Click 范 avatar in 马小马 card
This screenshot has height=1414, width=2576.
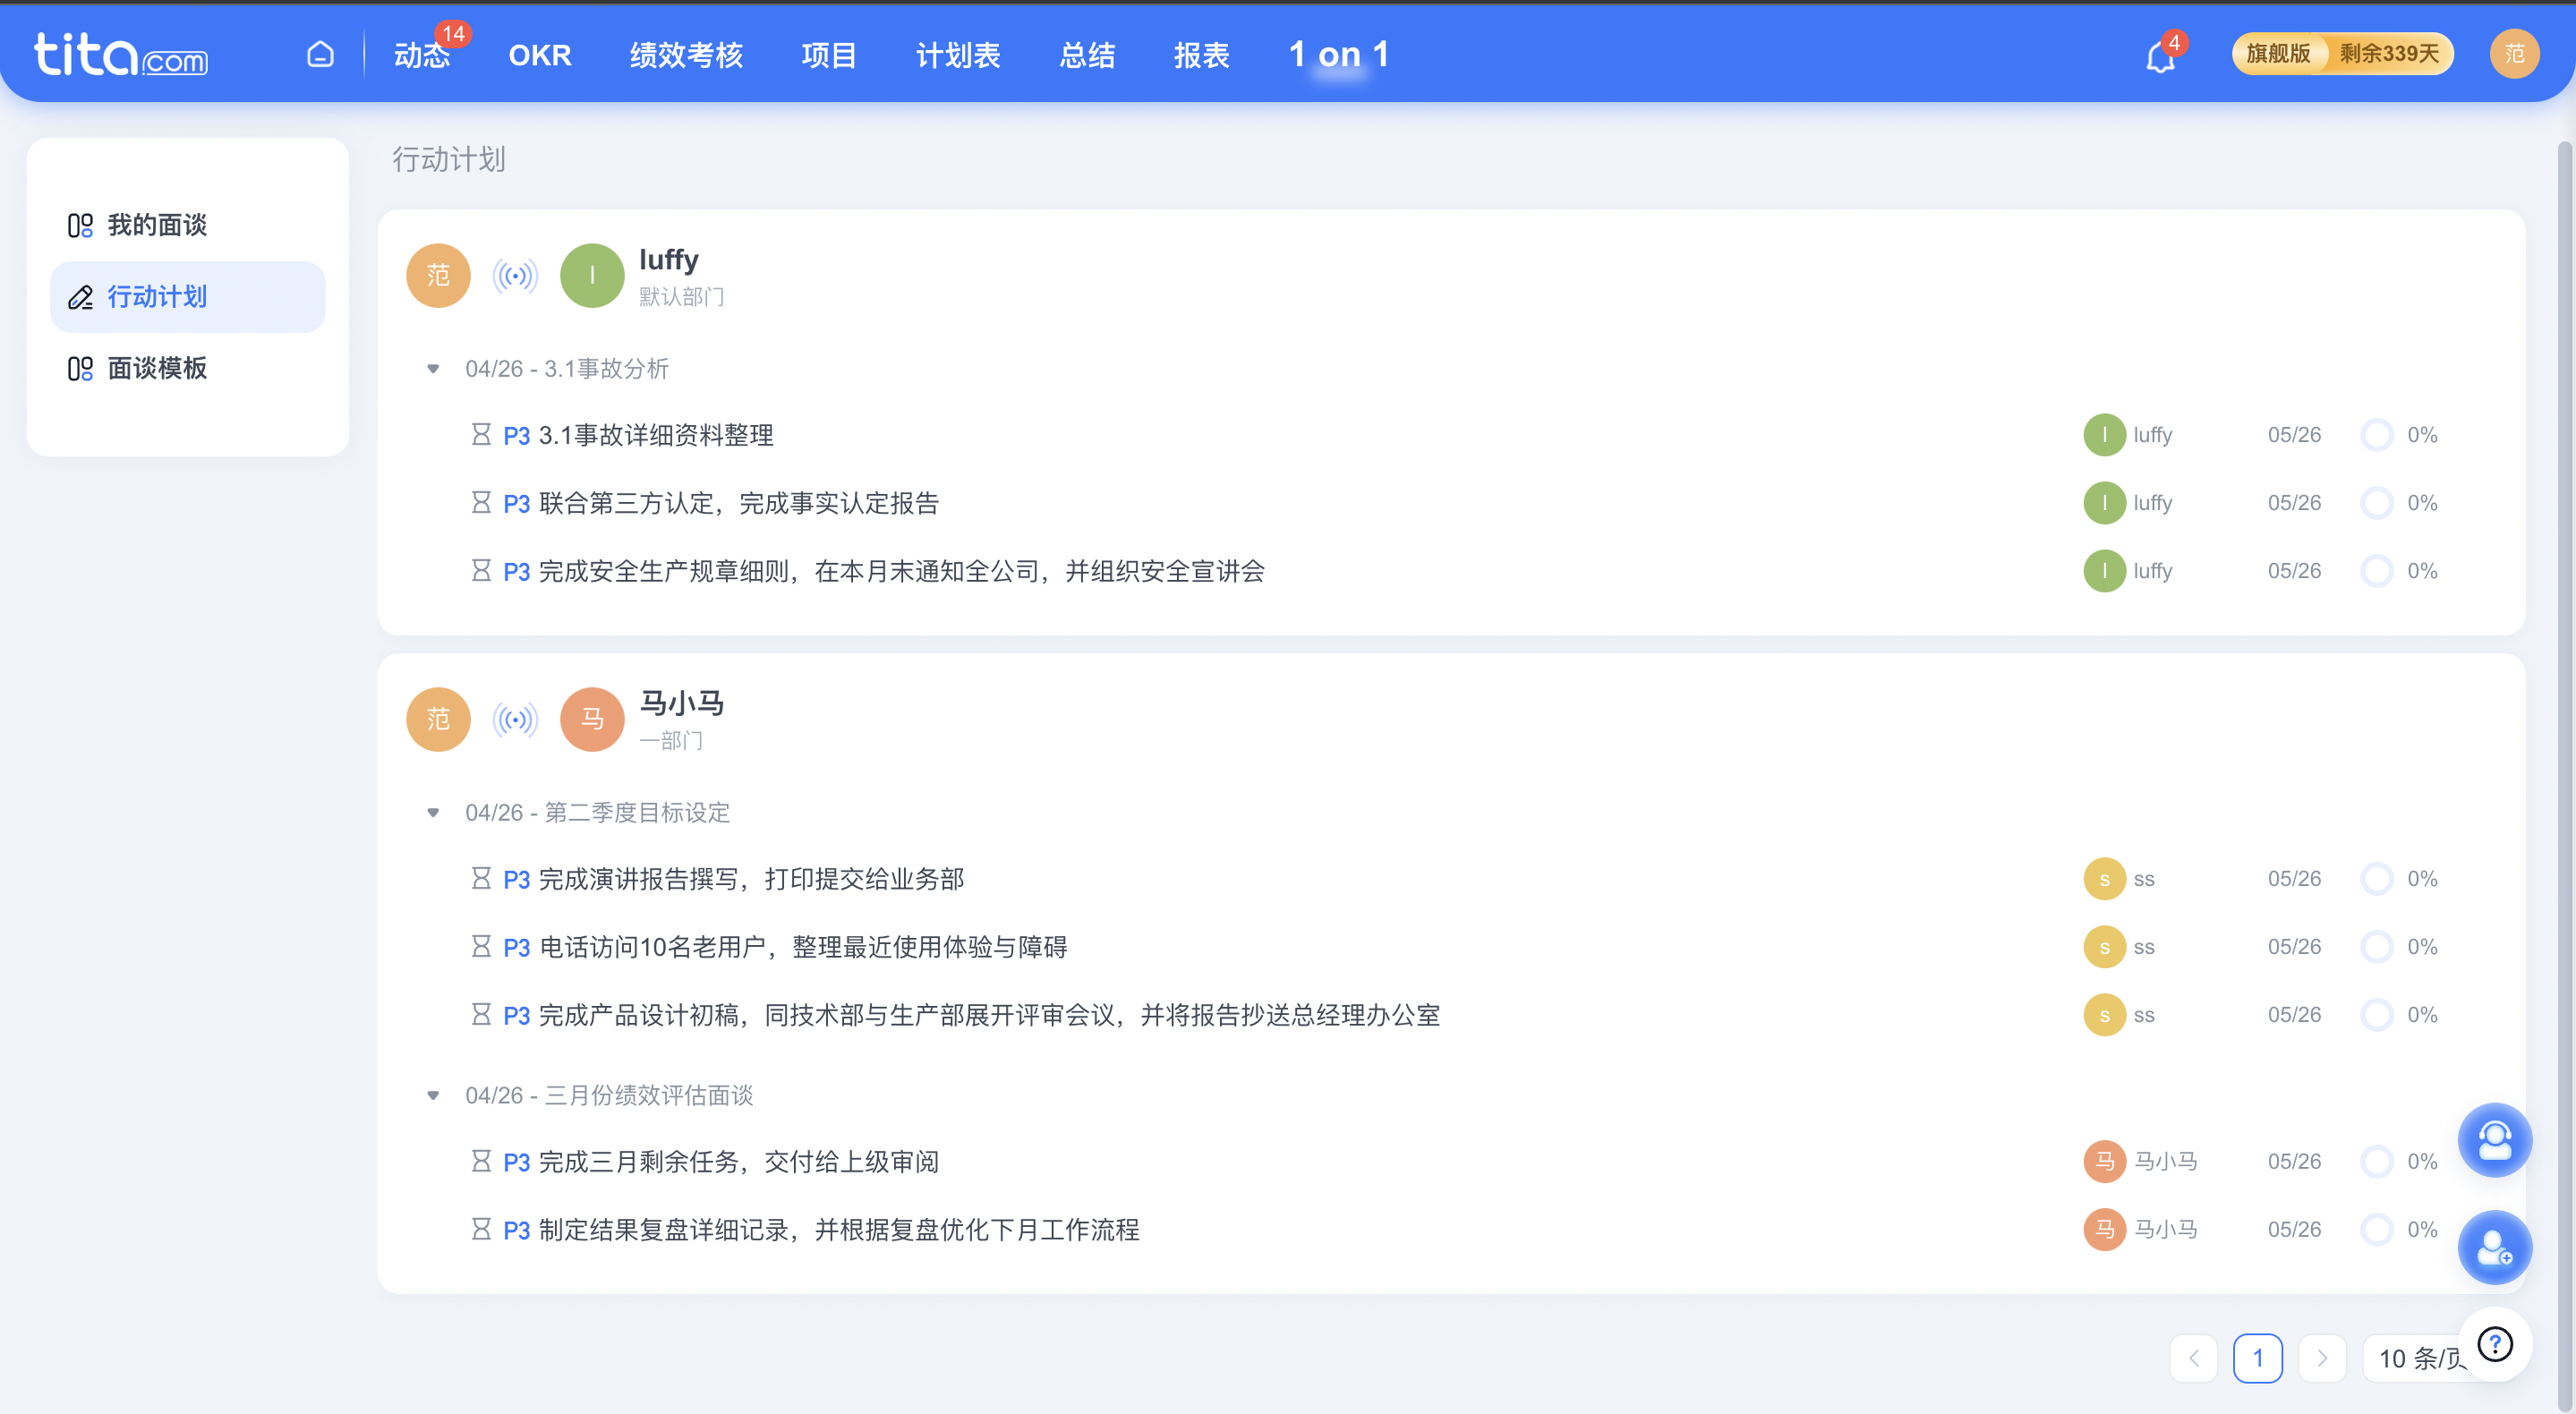[x=438, y=719]
